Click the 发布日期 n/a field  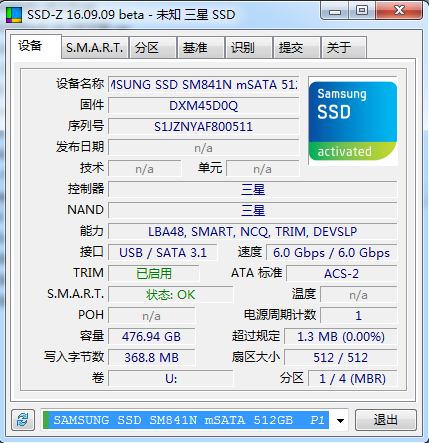204,148
